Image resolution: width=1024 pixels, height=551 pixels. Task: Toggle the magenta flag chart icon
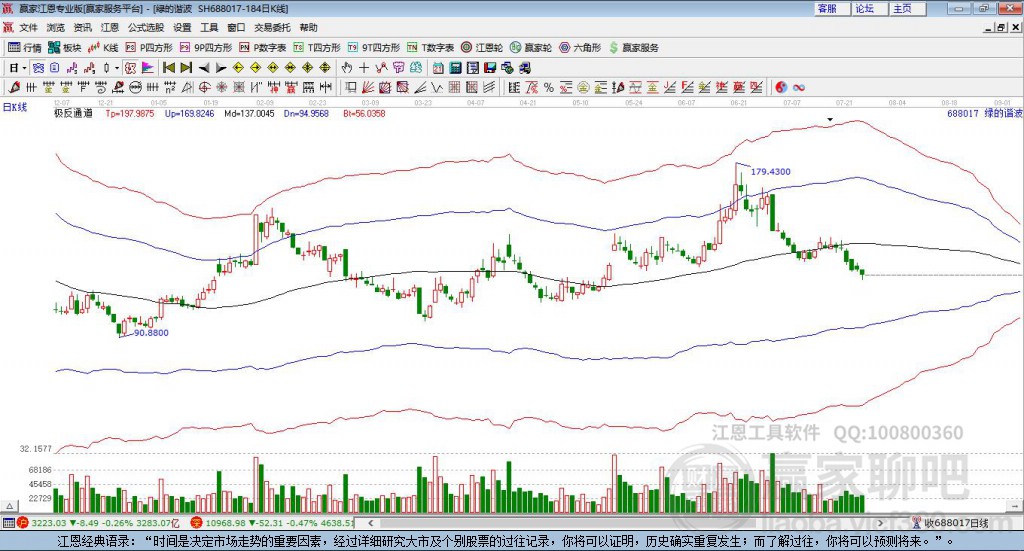point(148,68)
